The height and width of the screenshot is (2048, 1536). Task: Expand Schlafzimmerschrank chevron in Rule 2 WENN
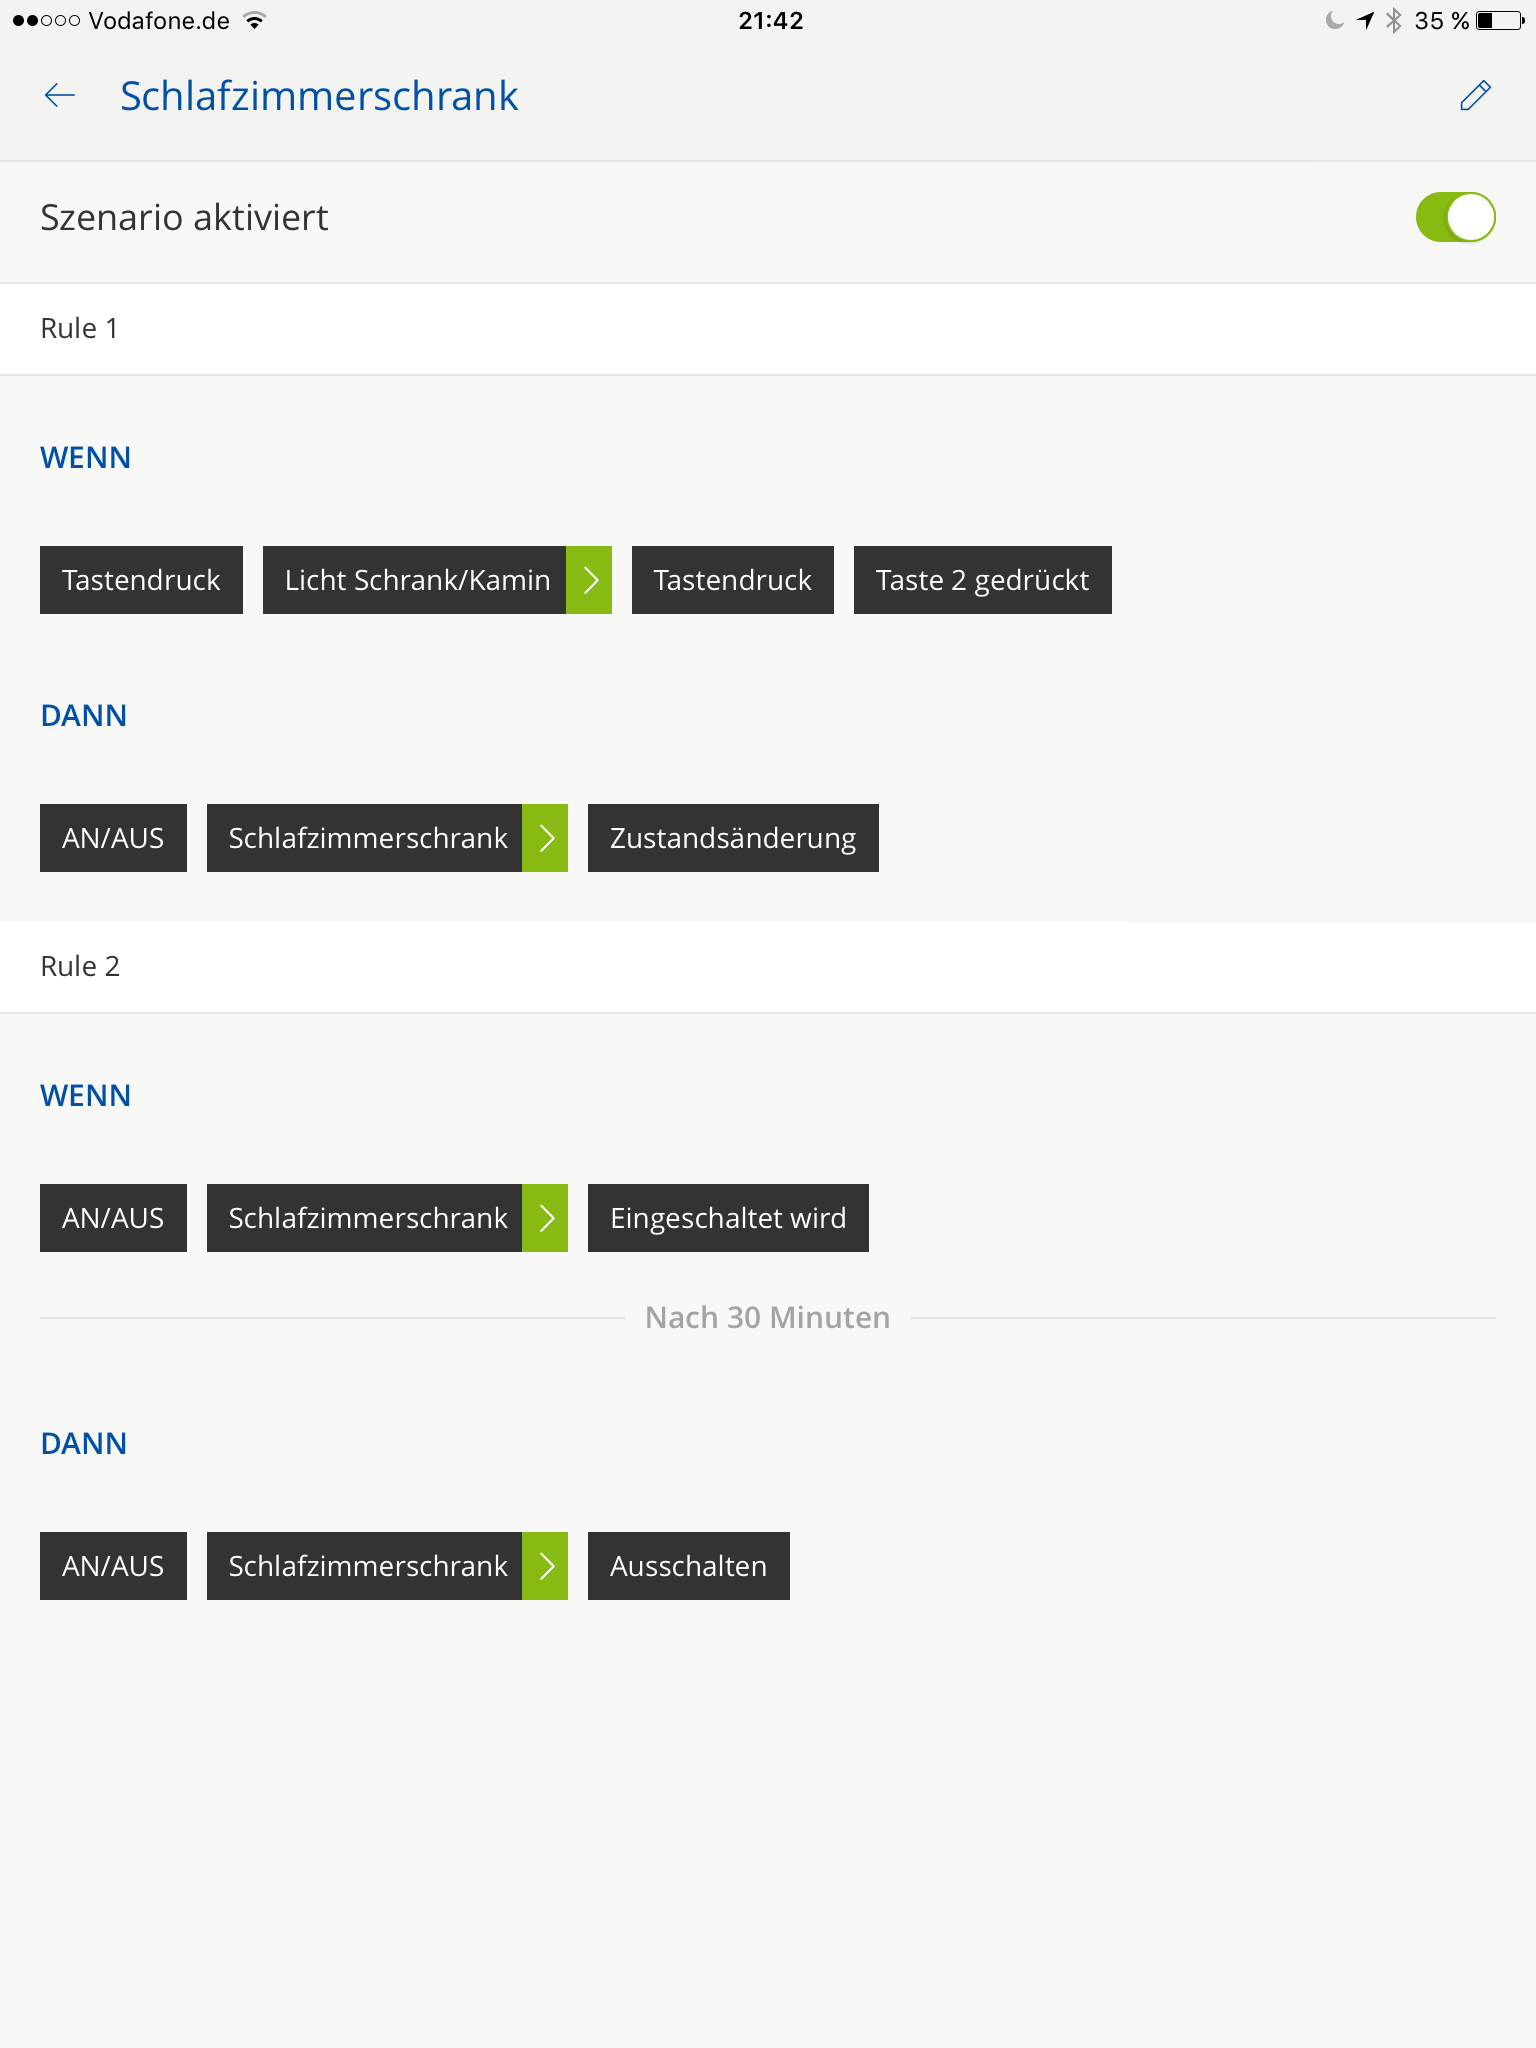click(x=545, y=1218)
